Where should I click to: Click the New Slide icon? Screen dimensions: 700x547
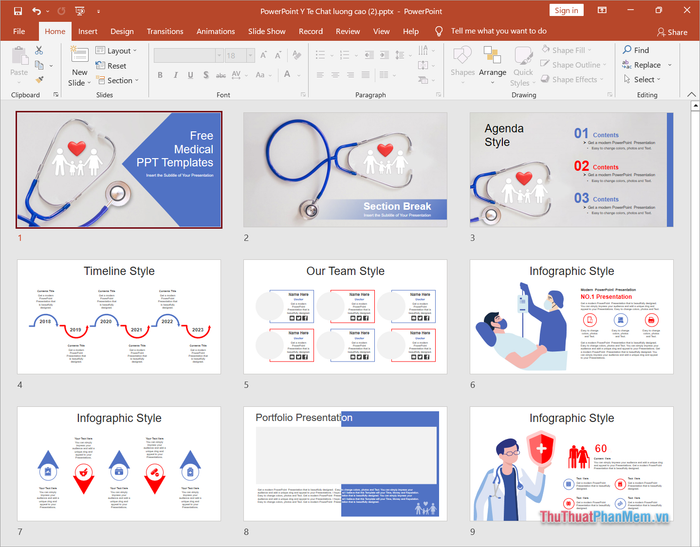(79, 54)
